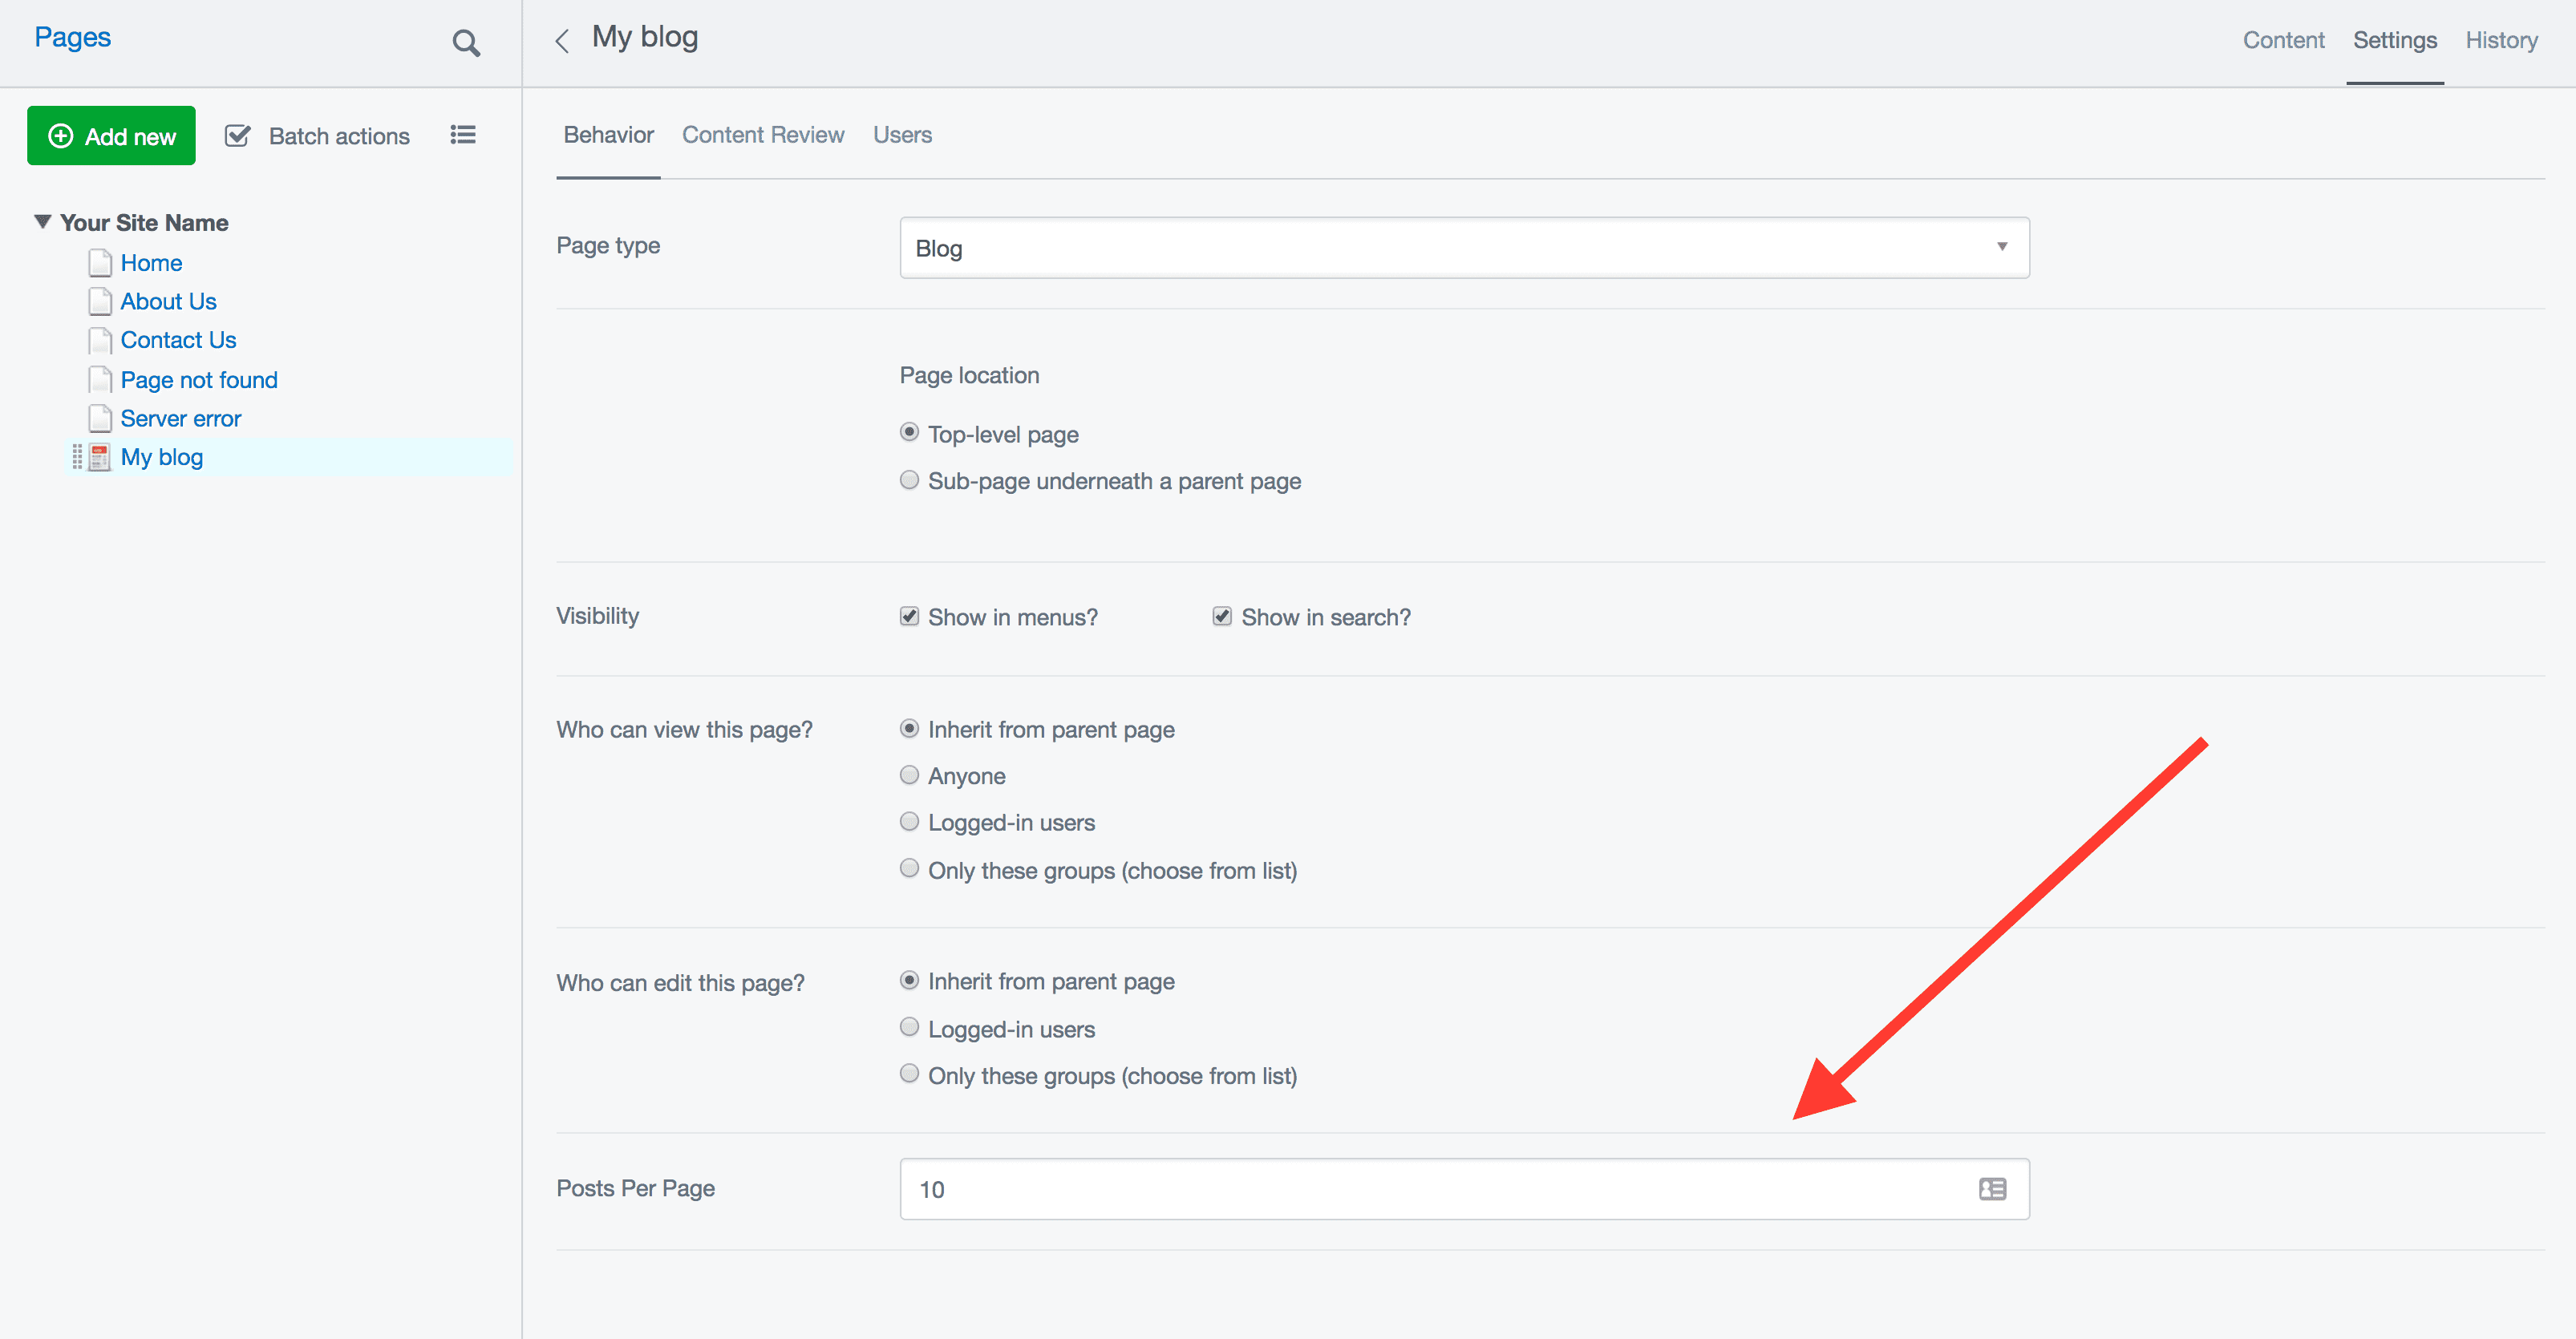The height and width of the screenshot is (1339, 2576).
Task: Switch to the History tab
Action: tap(2501, 40)
